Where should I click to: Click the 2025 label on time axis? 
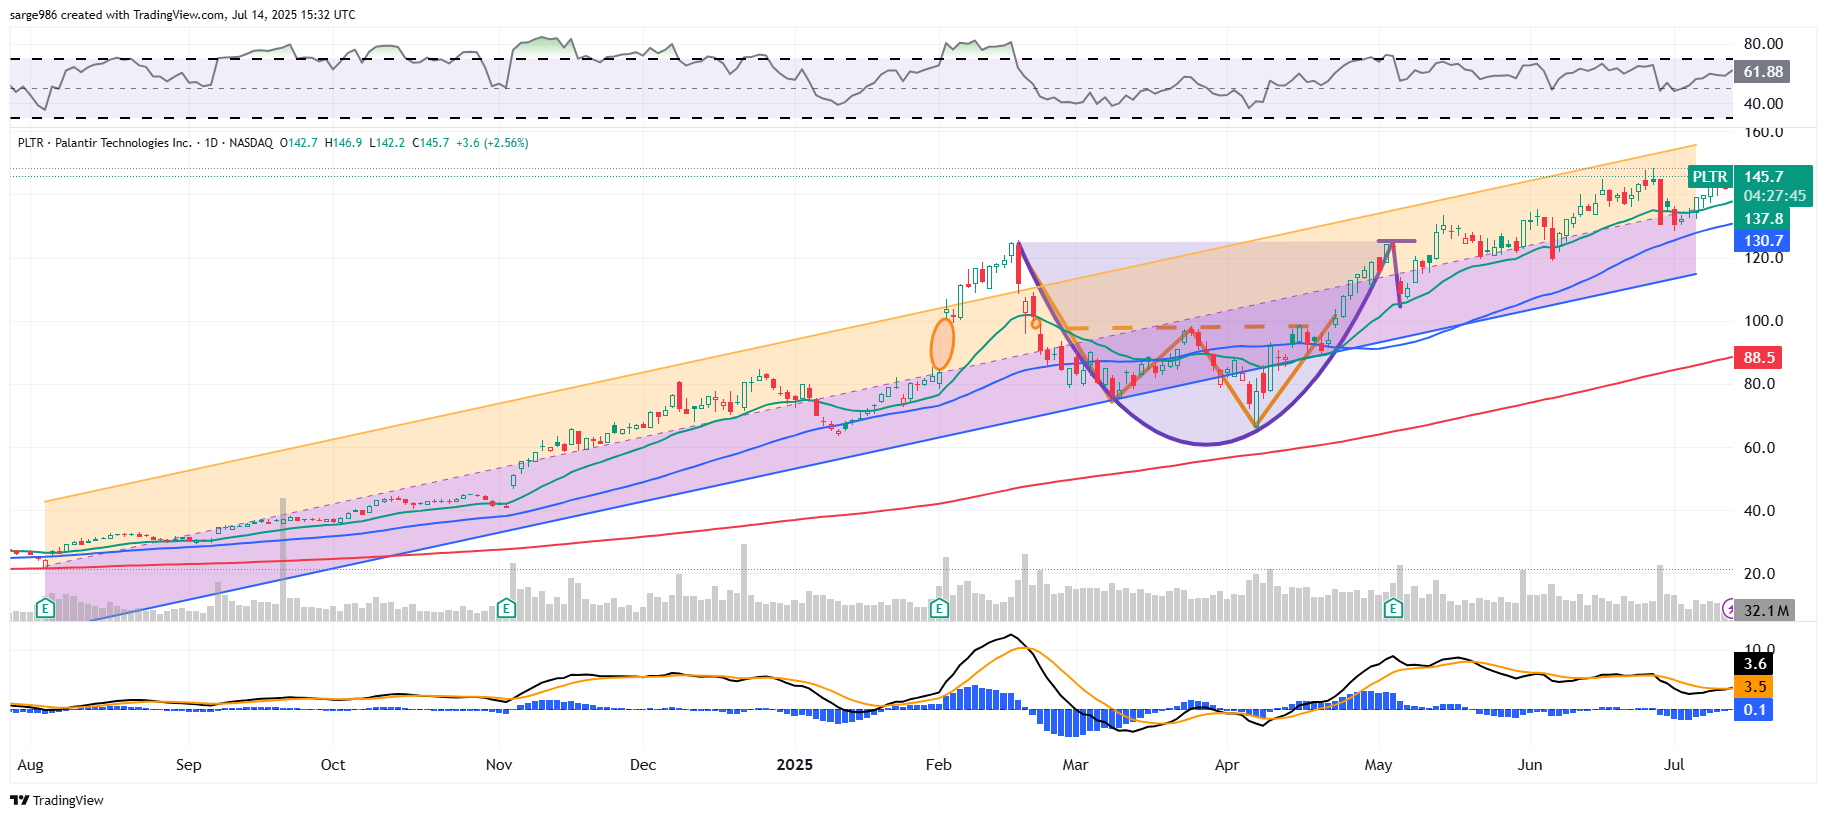click(794, 765)
